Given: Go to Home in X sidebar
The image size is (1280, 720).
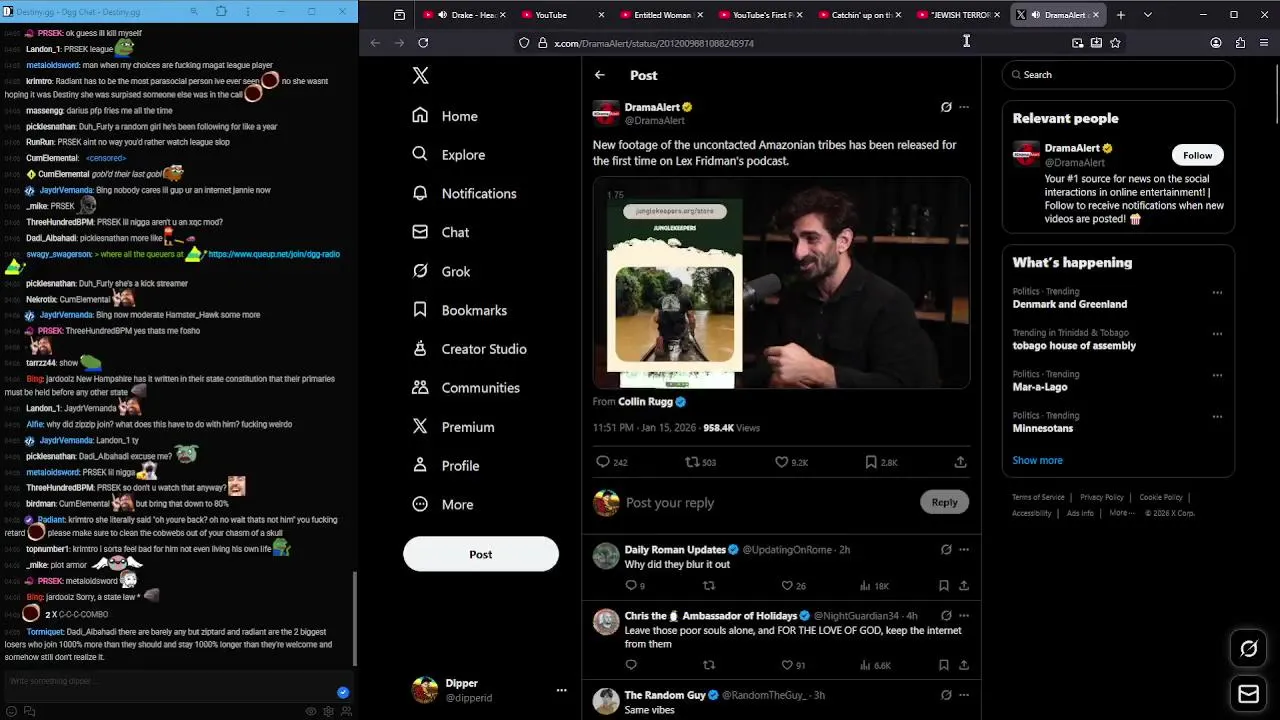Looking at the screenshot, I should click(x=445, y=116).
